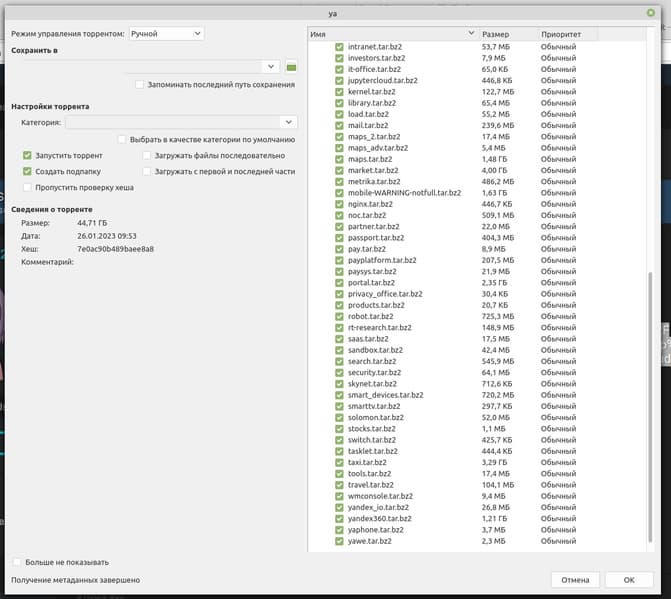Toggle set as default category checkbox
The height and width of the screenshot is (599, 671).
click(x=122, y=139)
